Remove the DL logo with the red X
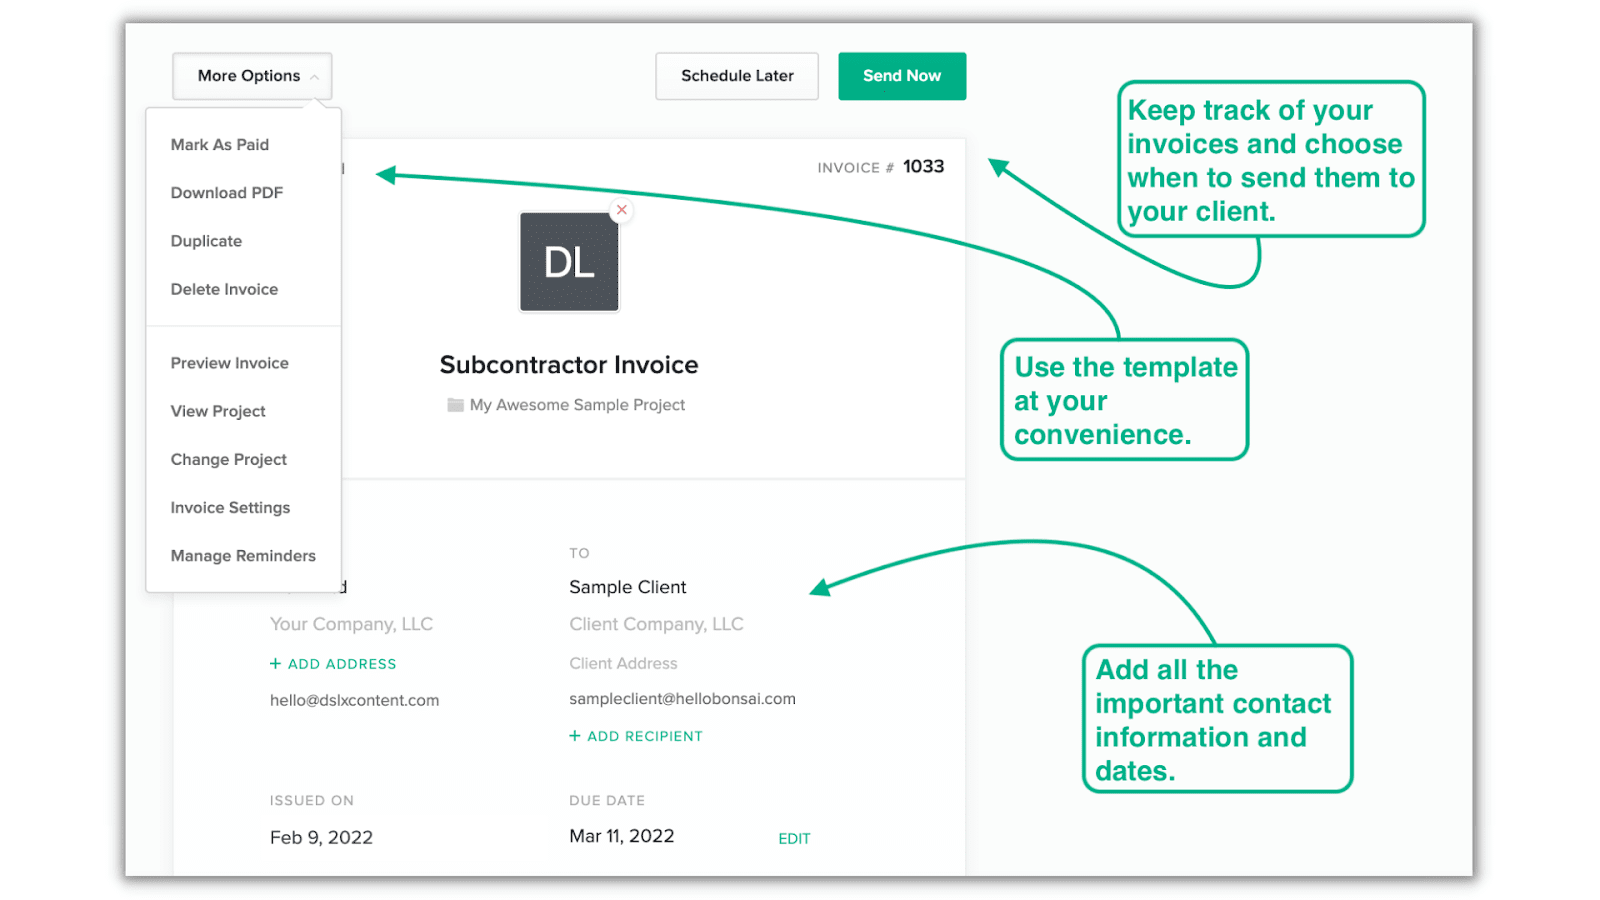The image size is (1600, 900). pyautogui.click(x=622, y=210)
